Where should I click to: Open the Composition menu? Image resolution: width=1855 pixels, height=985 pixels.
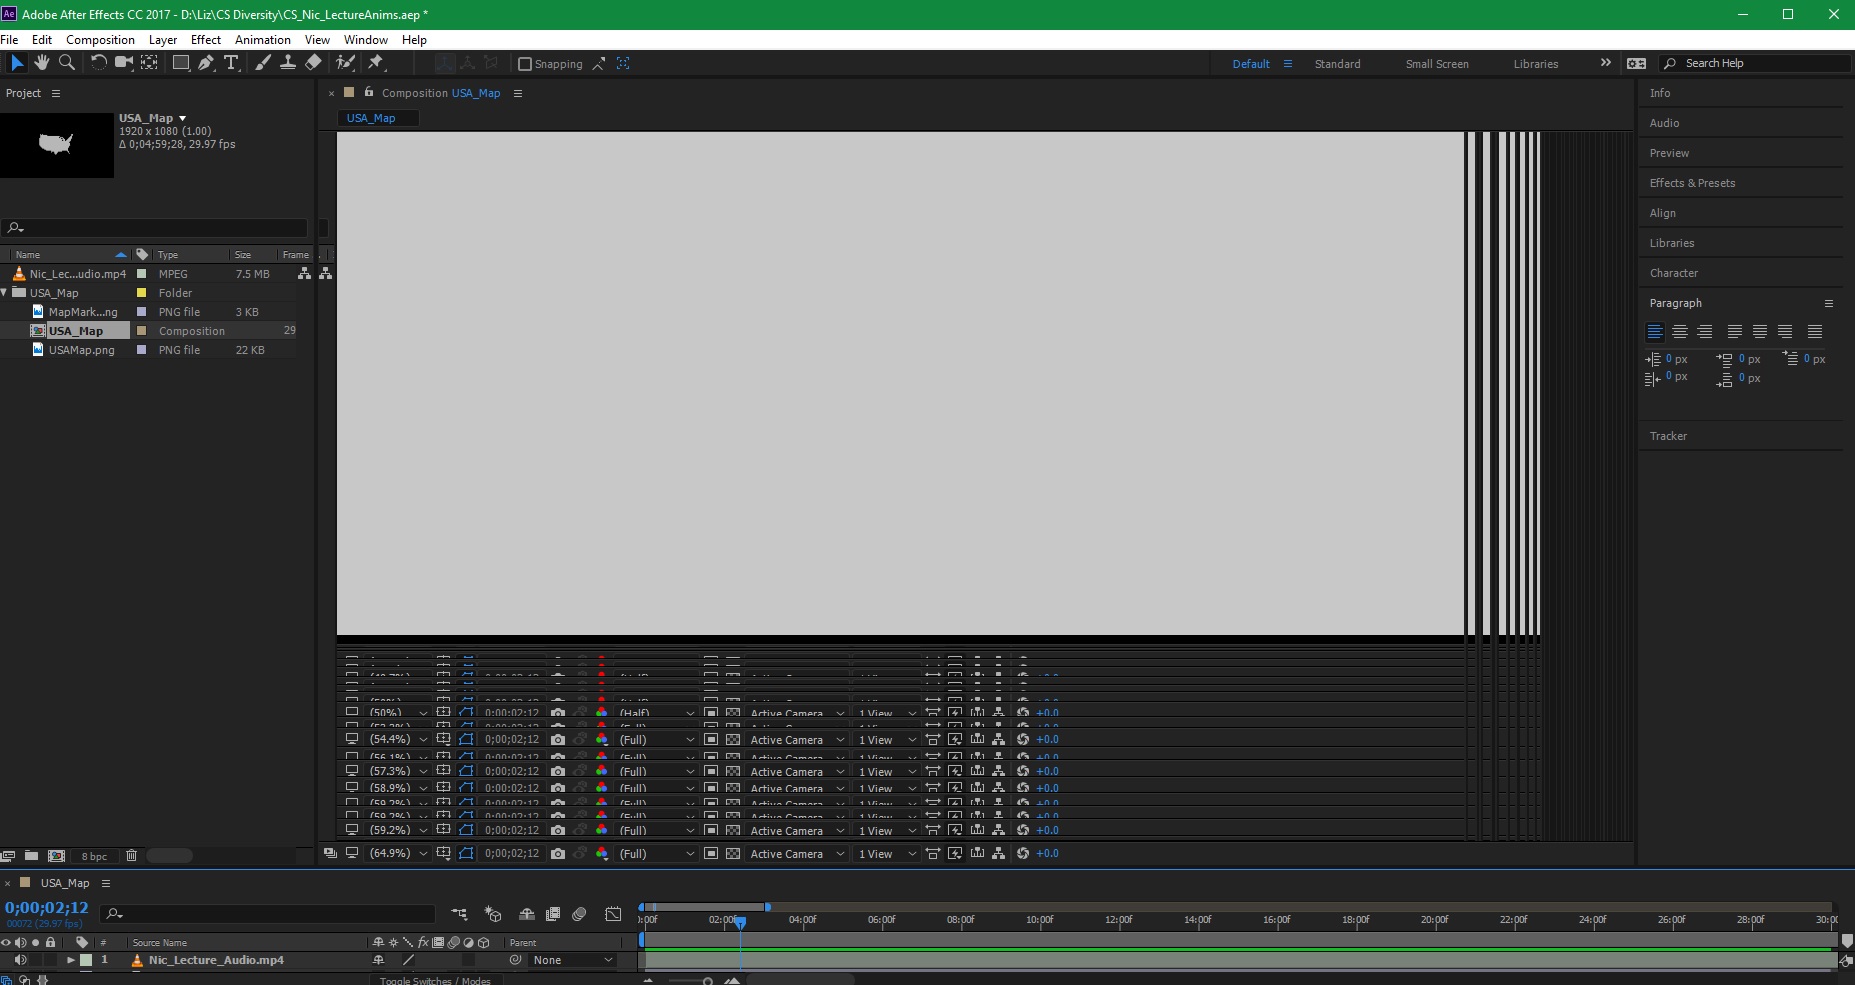click(x=100, y=40)
